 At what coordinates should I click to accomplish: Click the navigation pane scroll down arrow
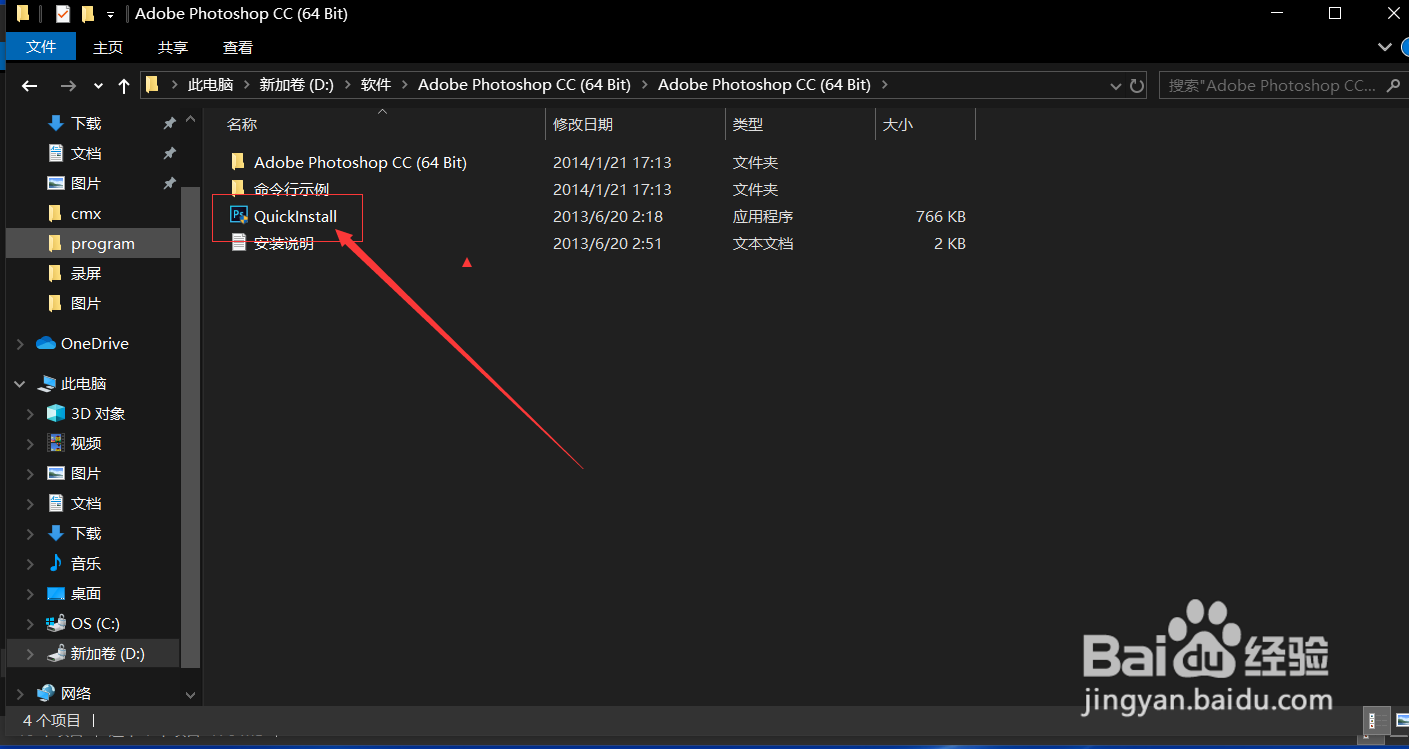190,693
